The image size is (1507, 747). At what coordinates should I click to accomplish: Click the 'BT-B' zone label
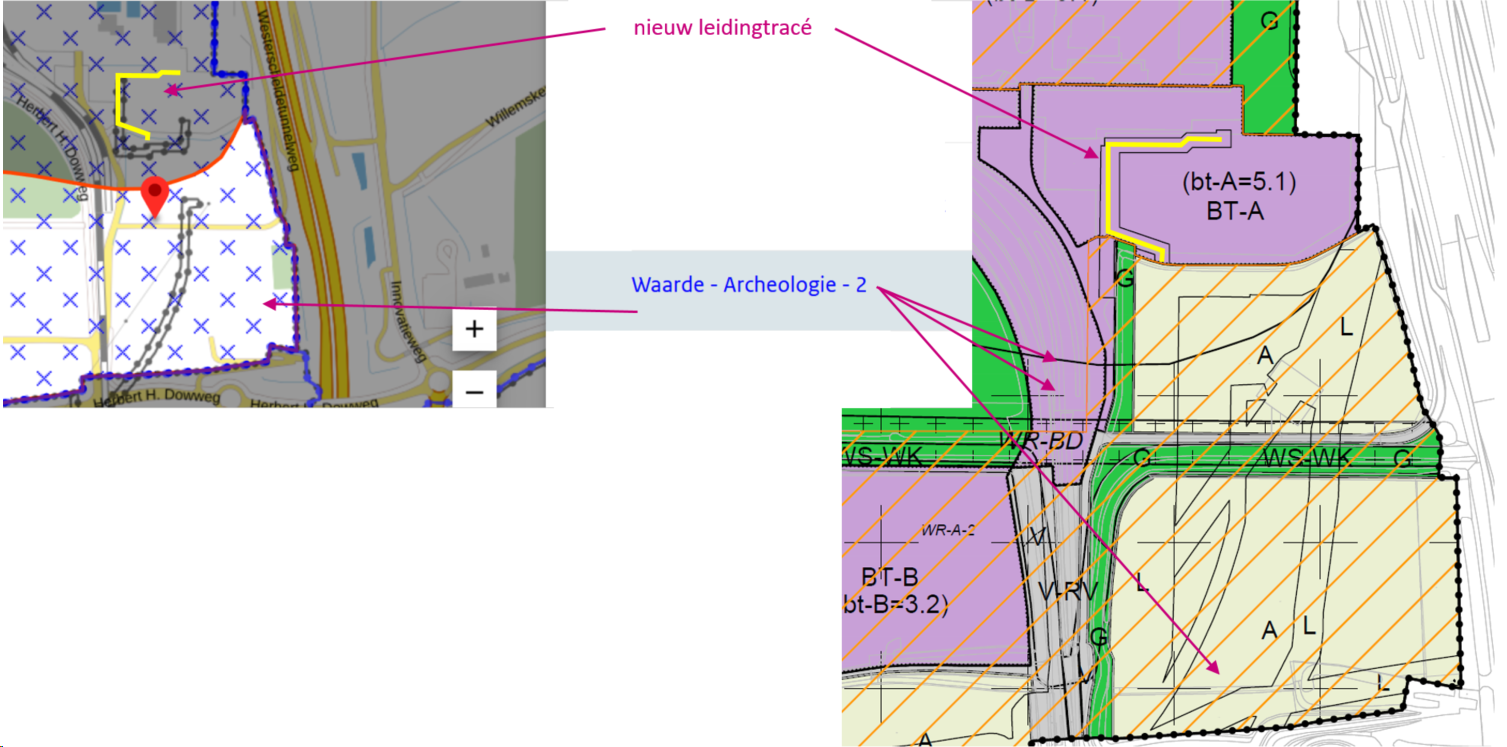tap(889, 577)
